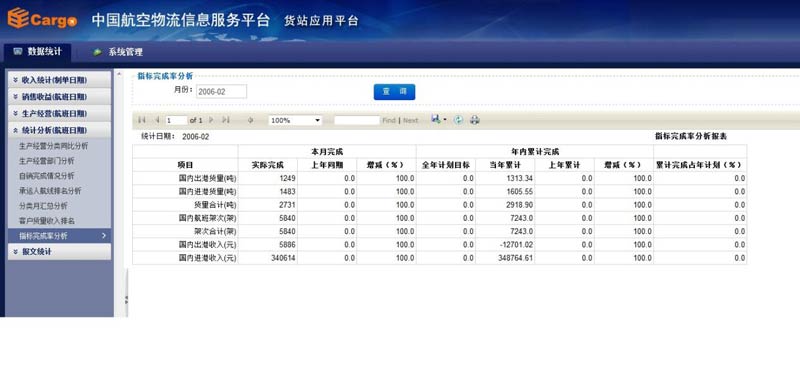Viewport: 800px width, 374px height.
Task: Expand 收入统计(制单日期) section
Action: [59, 80]
